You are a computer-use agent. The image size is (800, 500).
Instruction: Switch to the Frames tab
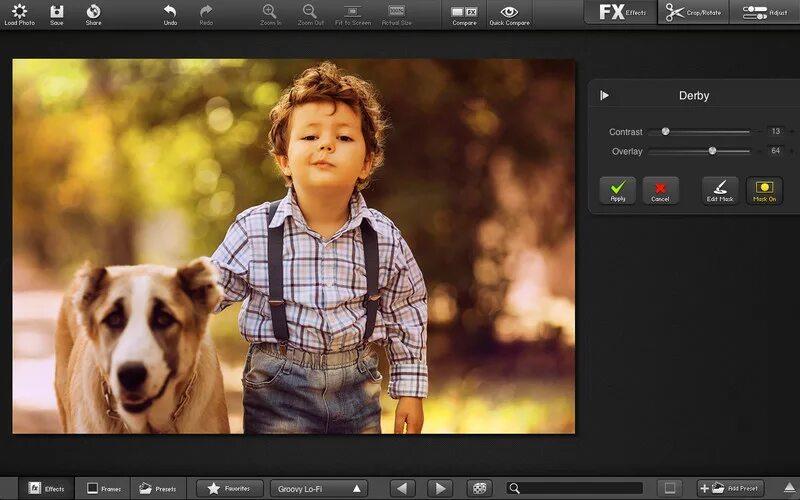point(103,488)
